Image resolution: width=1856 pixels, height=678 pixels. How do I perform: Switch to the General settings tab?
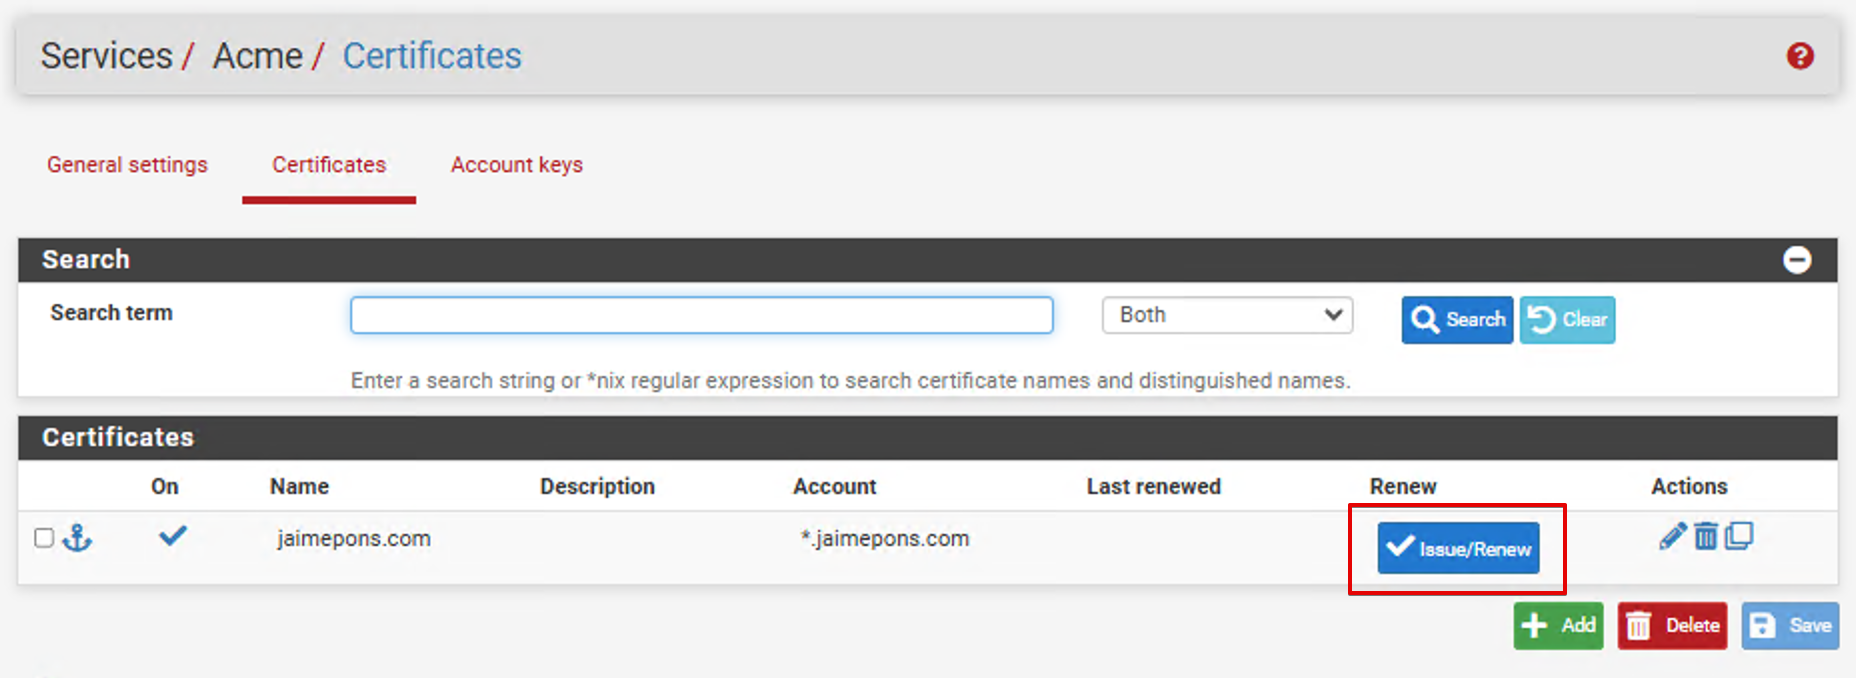(127, 165)
